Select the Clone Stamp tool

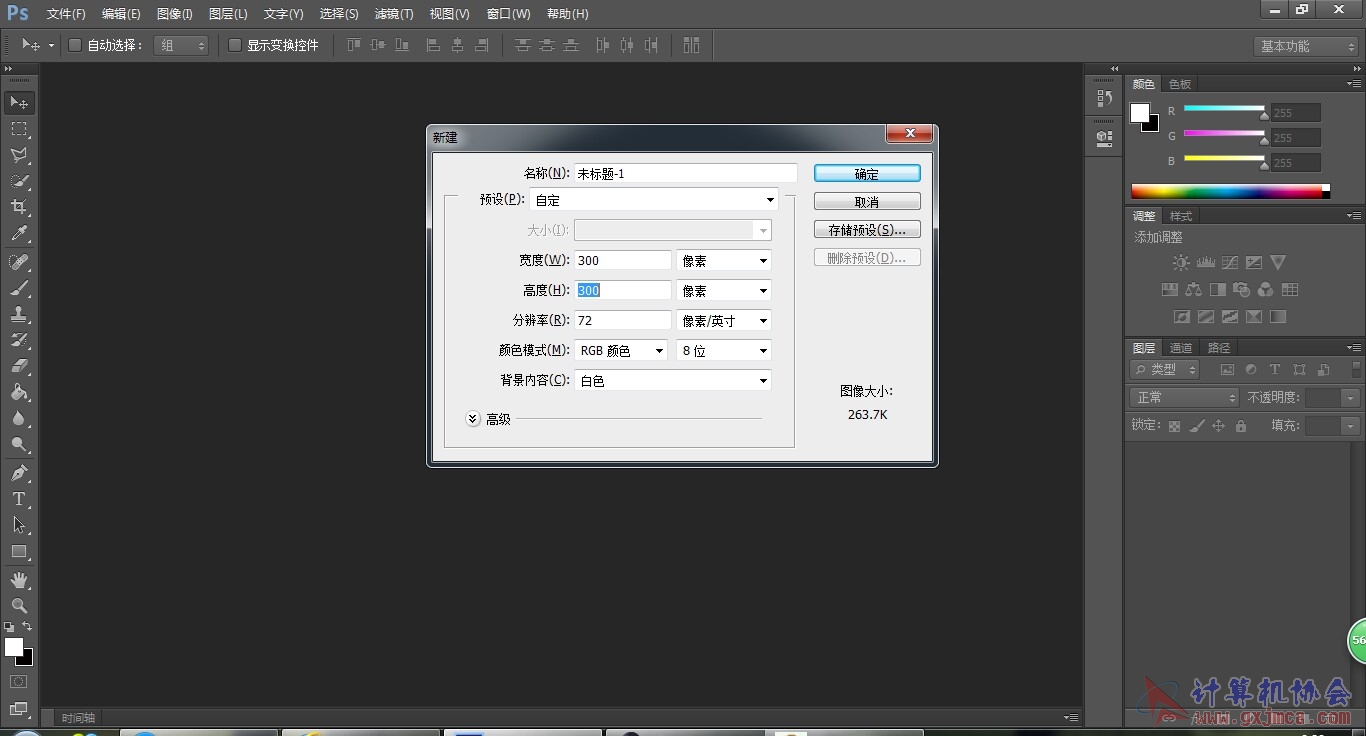pos(19,314)
